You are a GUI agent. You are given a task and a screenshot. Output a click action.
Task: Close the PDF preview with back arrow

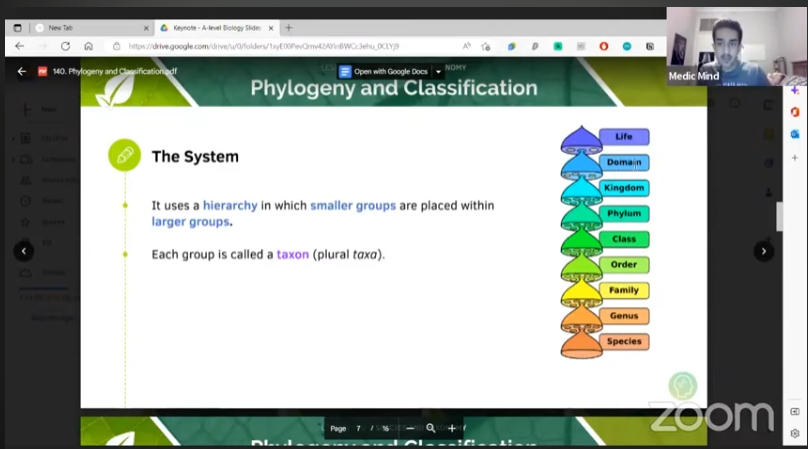click(22, 71)
